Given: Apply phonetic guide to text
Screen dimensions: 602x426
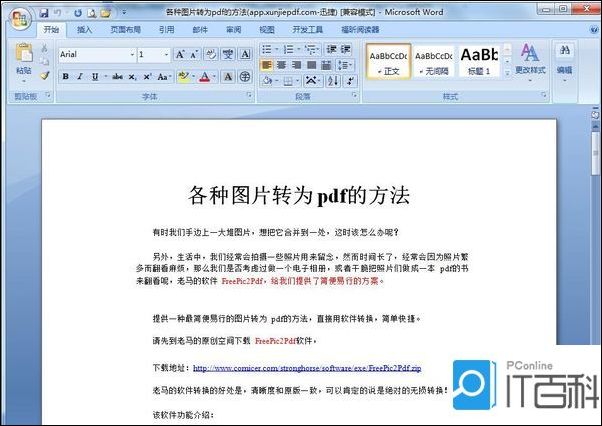Looking at the screenshot, I should (228, 54).
